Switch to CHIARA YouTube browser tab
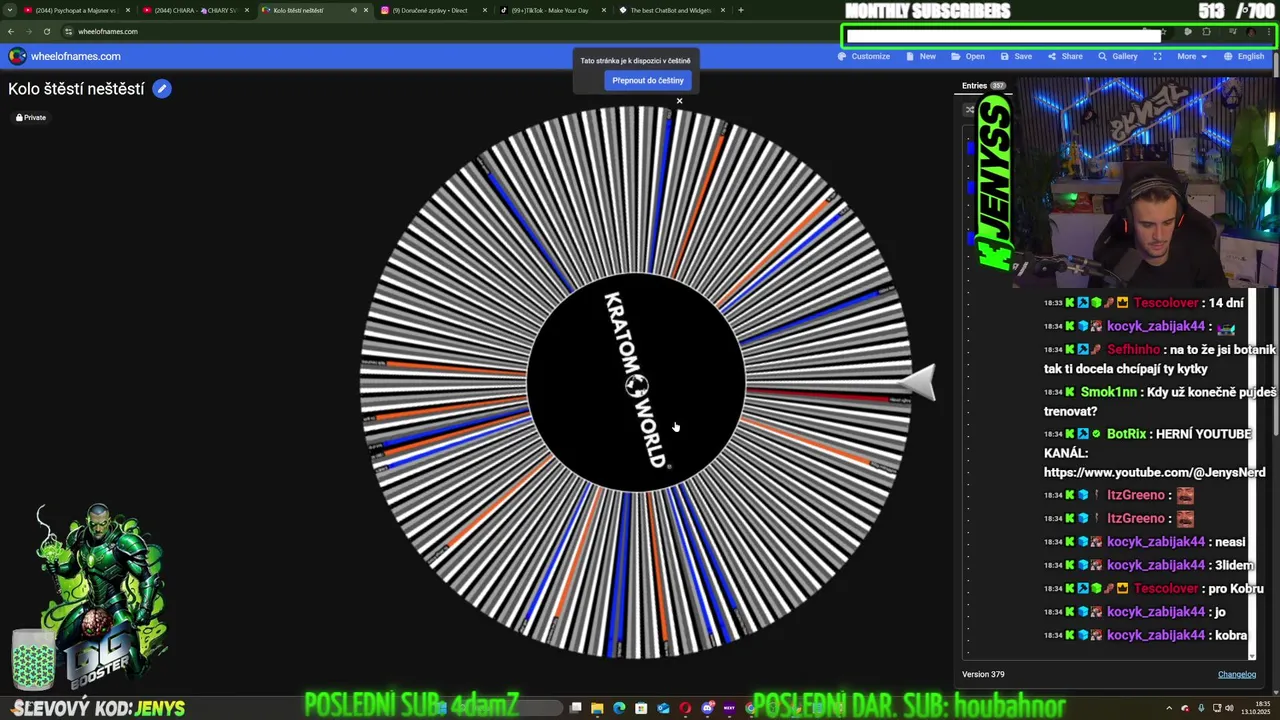 [195, 10]
